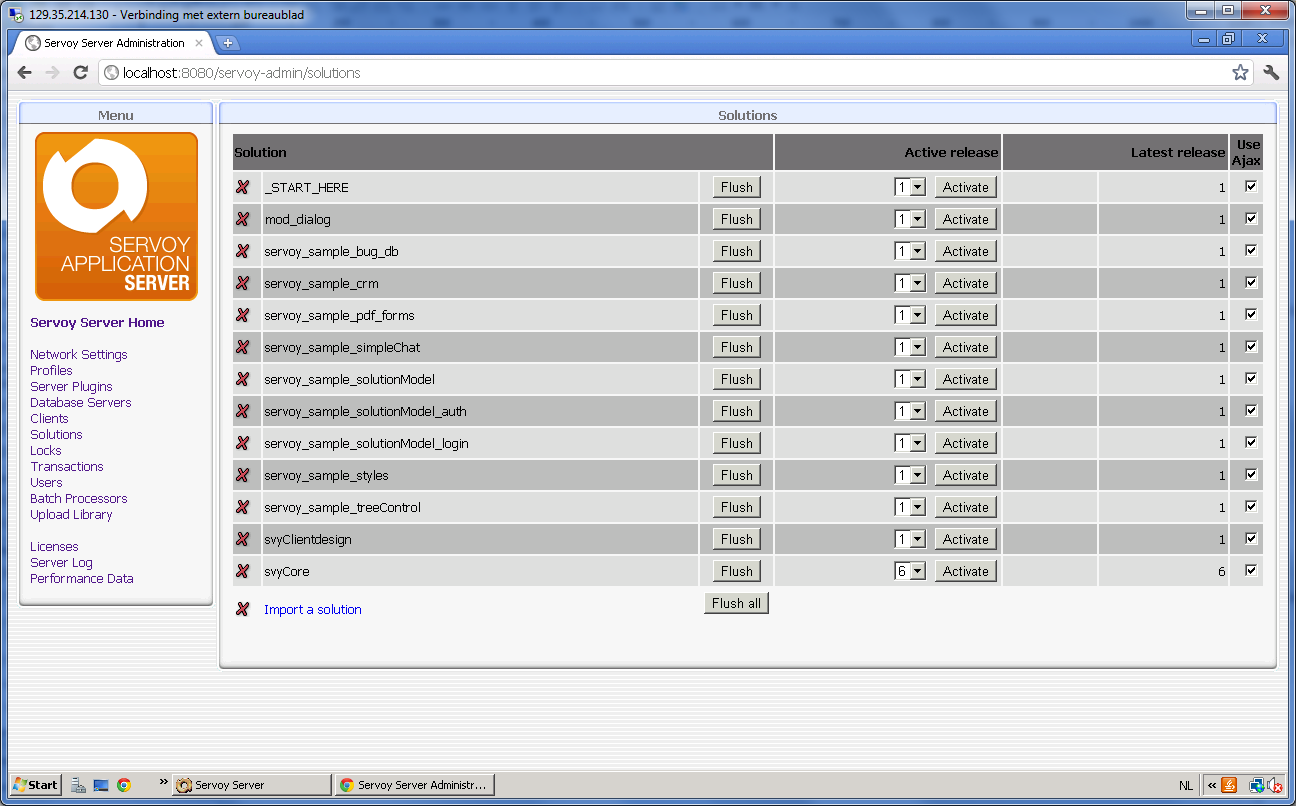Screen dimensions: 1296x806
Task: Open svyCore release dropdown showing 6
Action: [x=911, y=571]
